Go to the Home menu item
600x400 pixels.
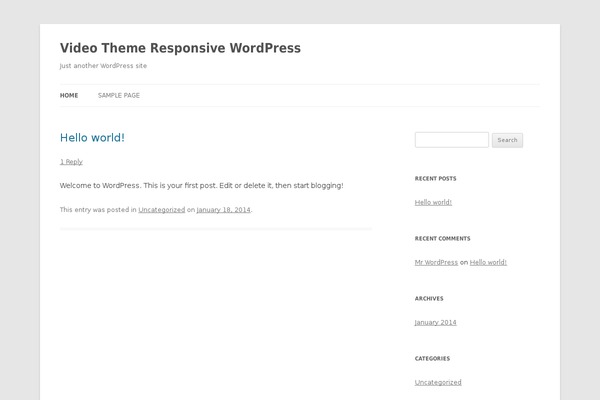pyautogui.click(x=69, y=95)
